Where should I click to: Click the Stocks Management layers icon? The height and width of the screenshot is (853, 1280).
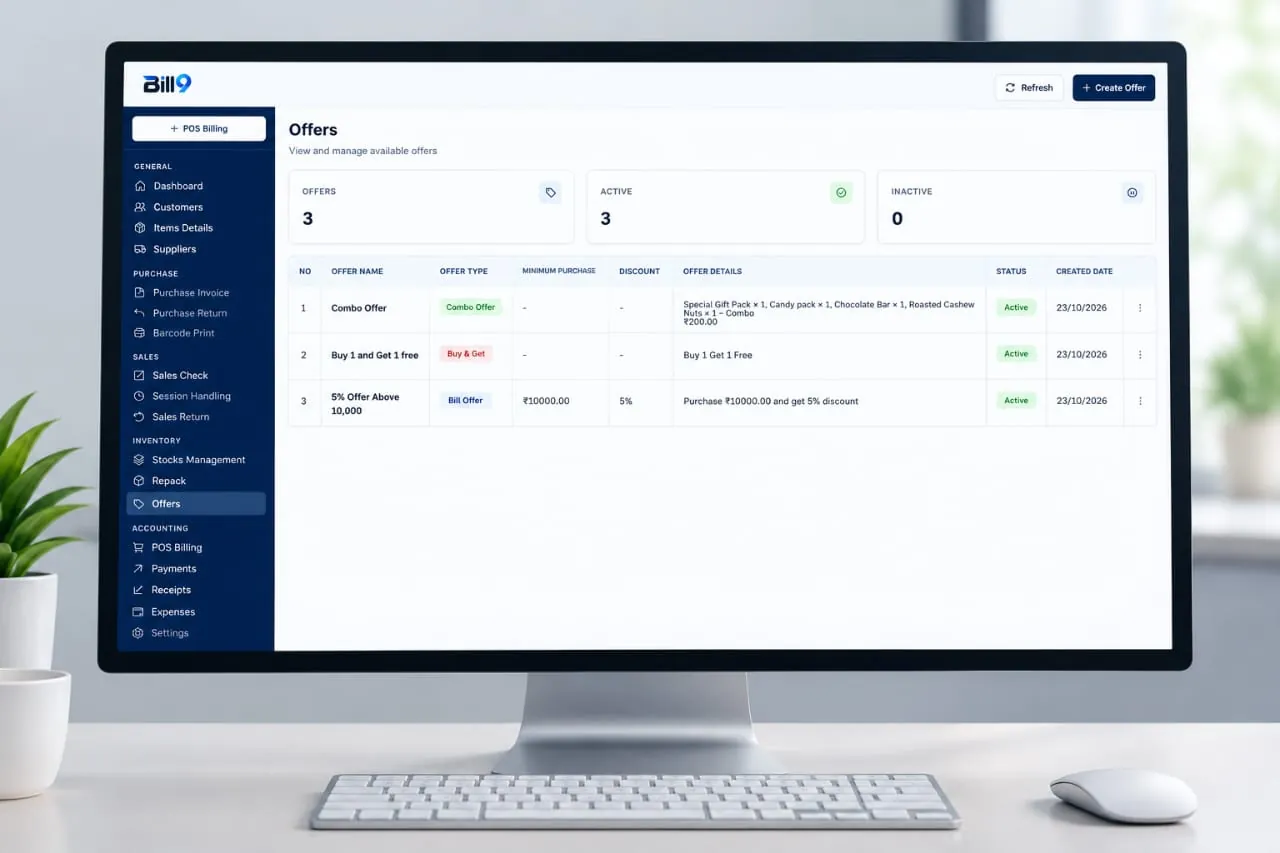(139, 460)
